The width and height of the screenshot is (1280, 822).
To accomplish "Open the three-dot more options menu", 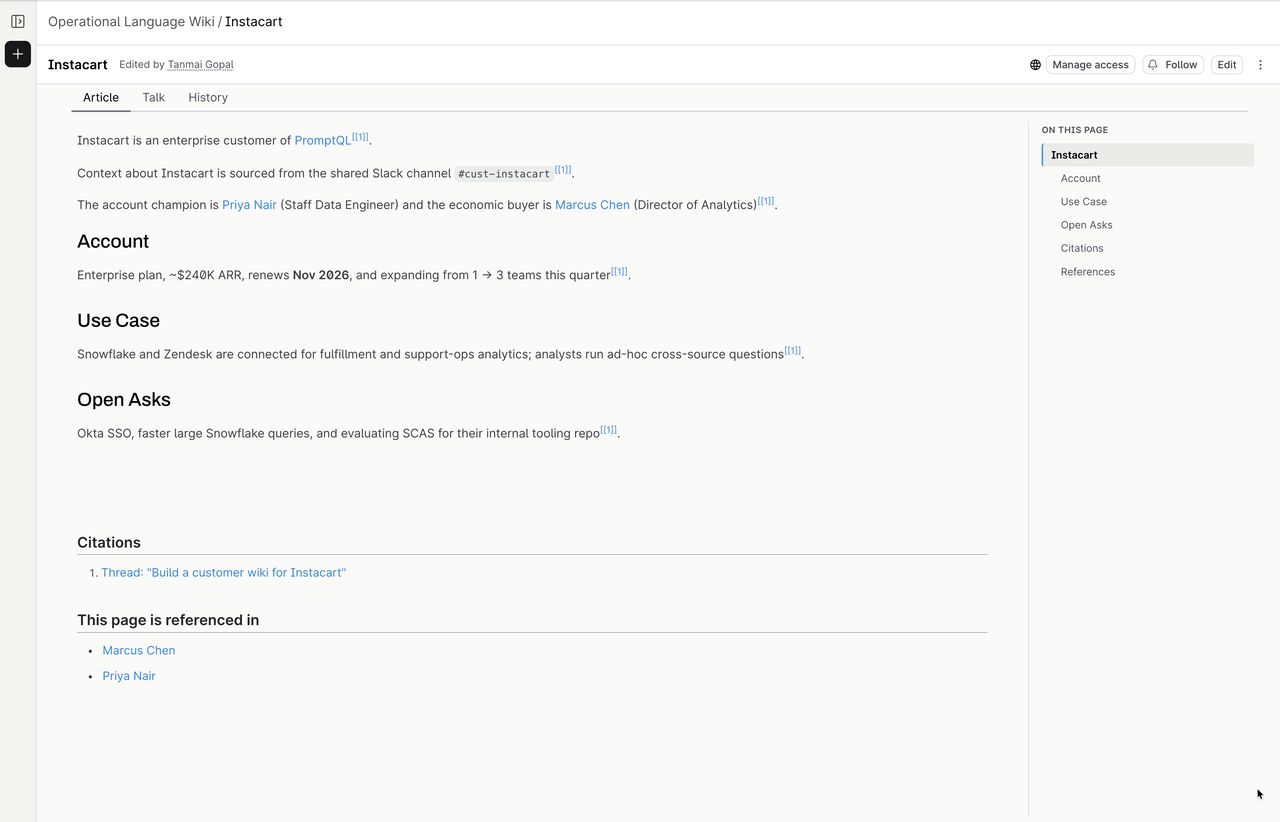I will click(1260, 65).
